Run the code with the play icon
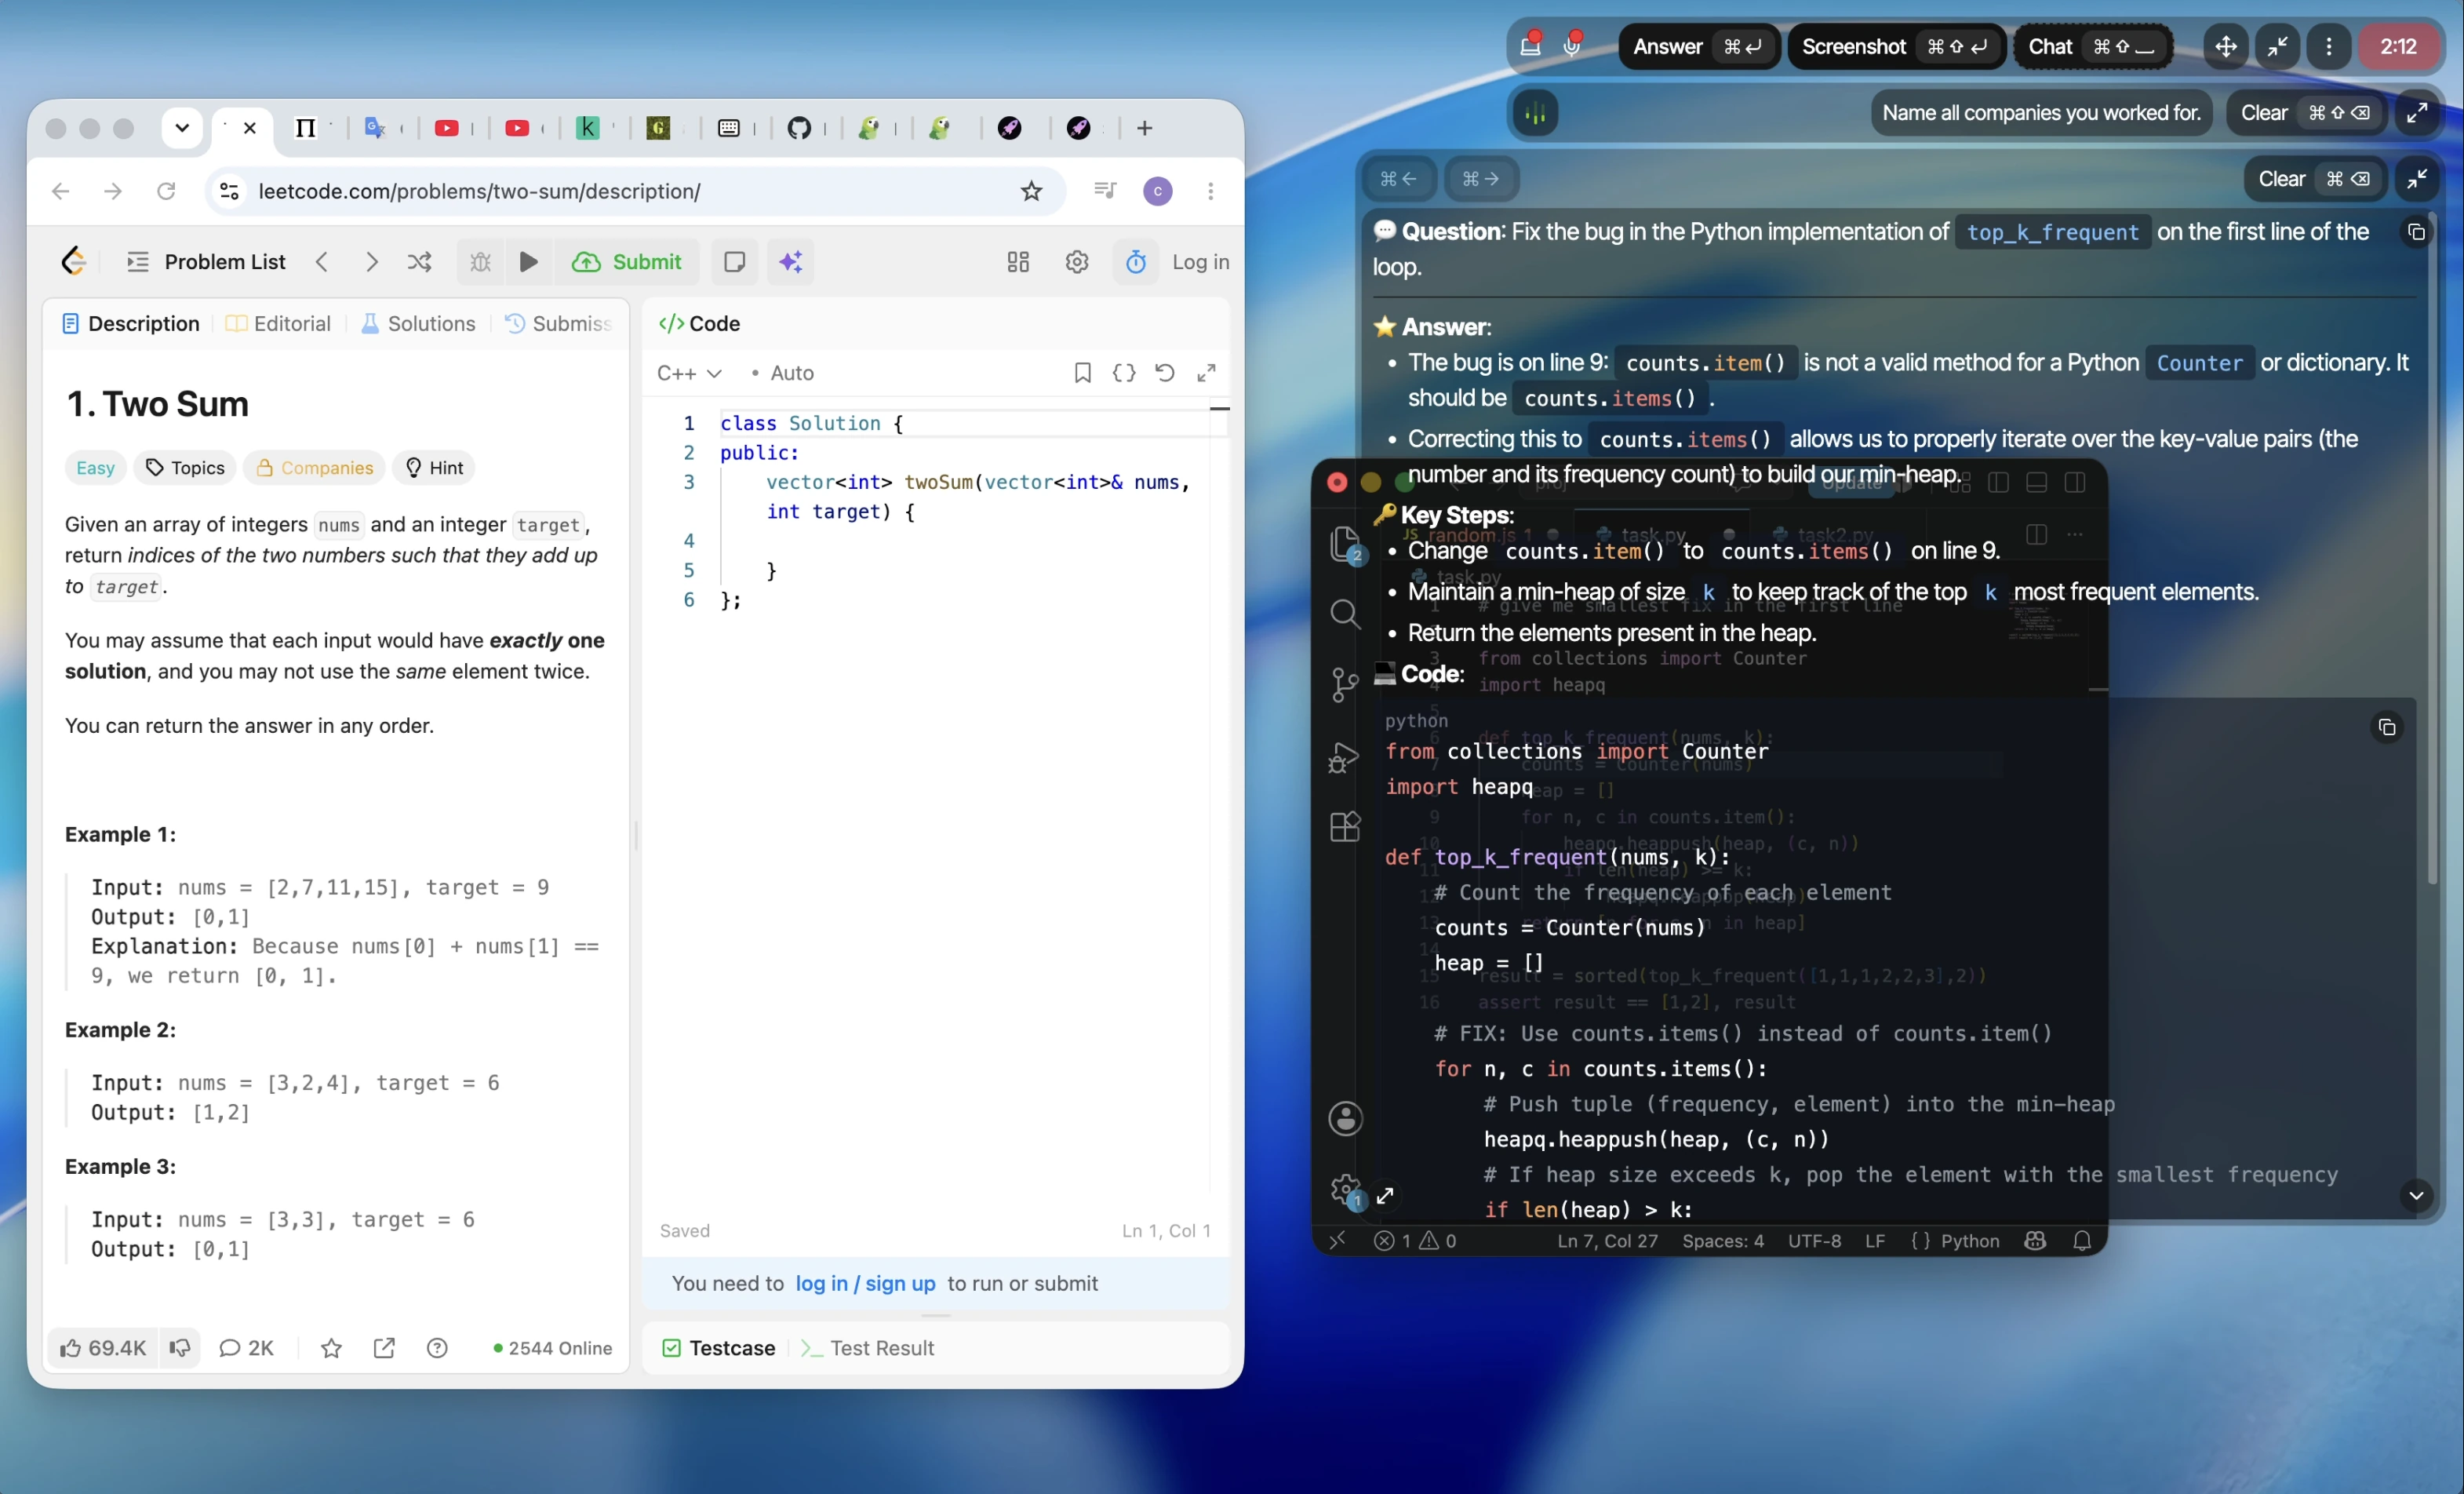 (529, 262)
